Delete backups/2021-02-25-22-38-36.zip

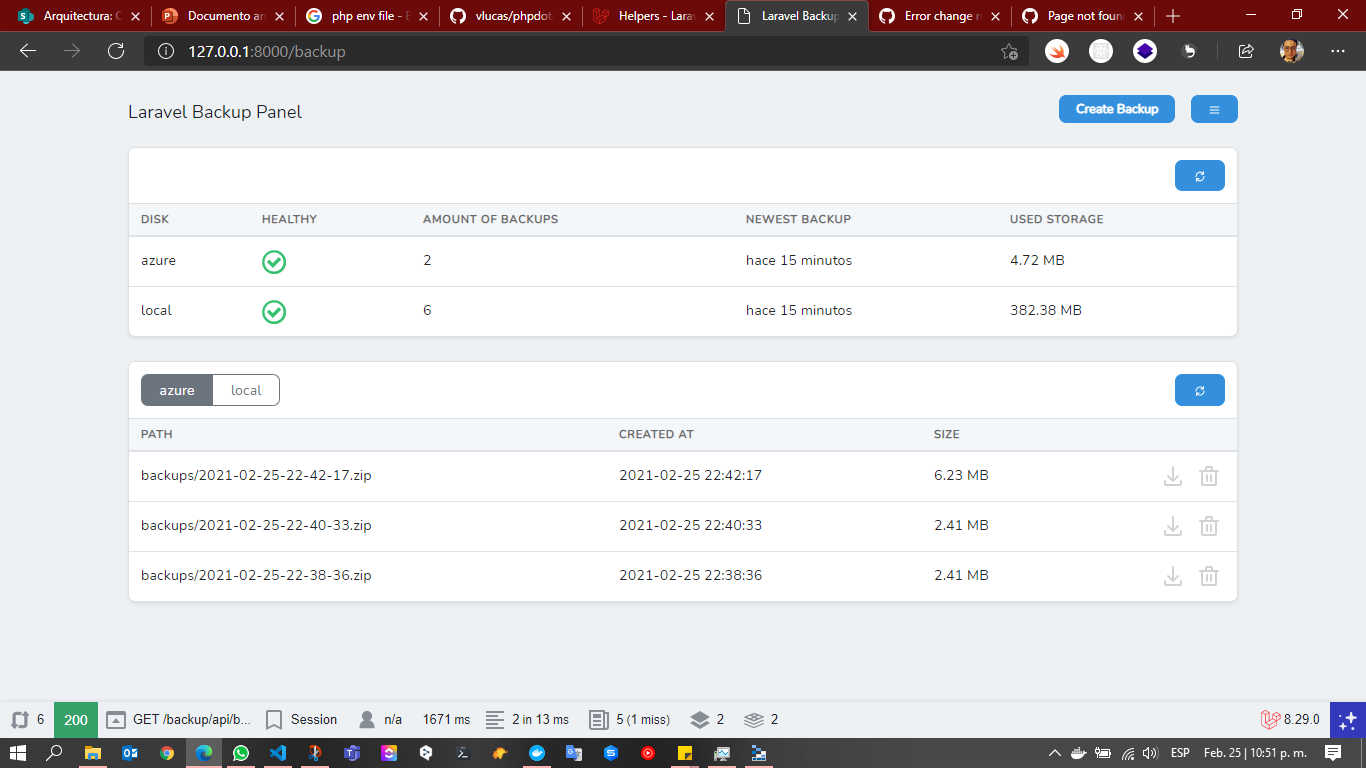point(1209,576)
